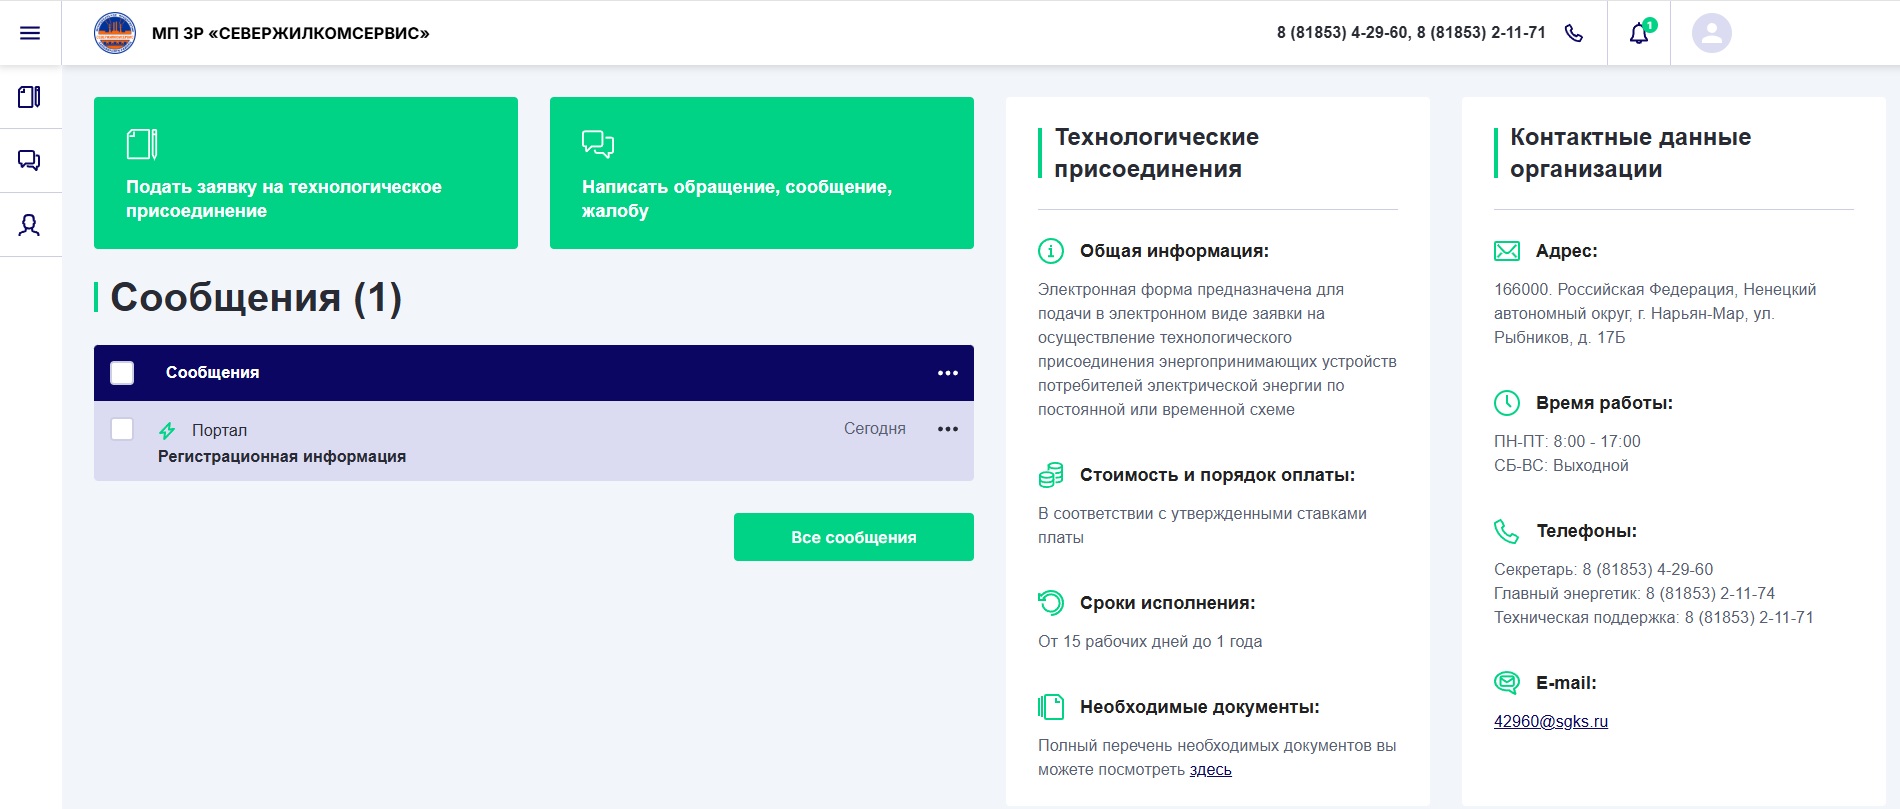Click Подать заявку на технологическое присоединение
The image size is (1900, 809).
[306, 173]
